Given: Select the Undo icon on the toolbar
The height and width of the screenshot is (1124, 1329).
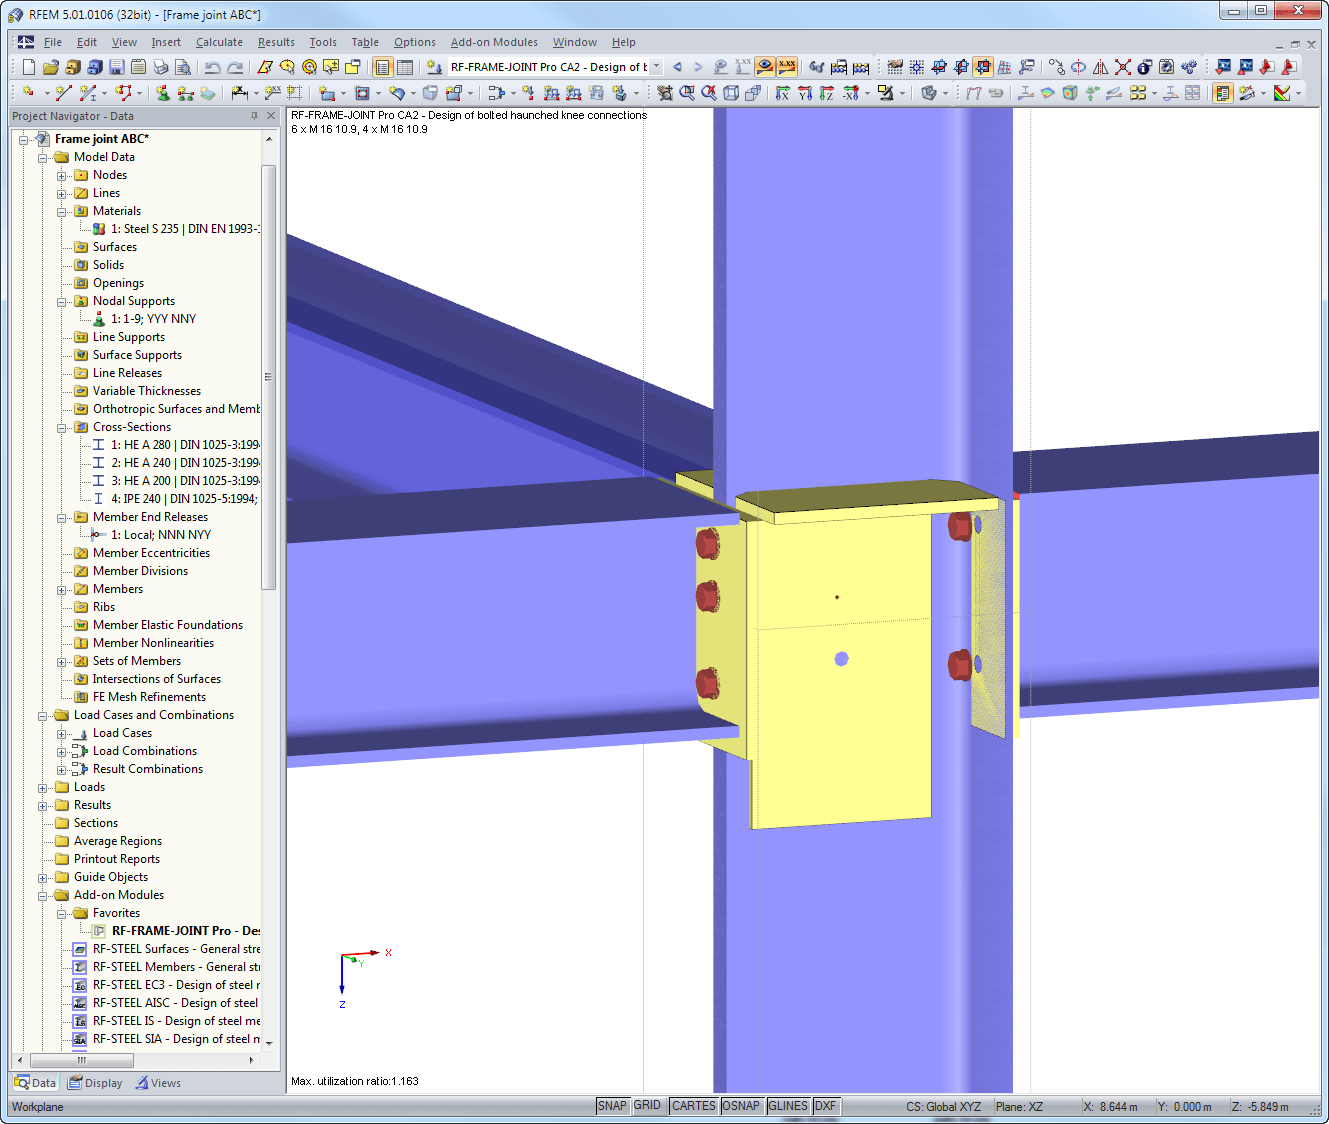Looking at the screenshot, I should coord(212,66).
